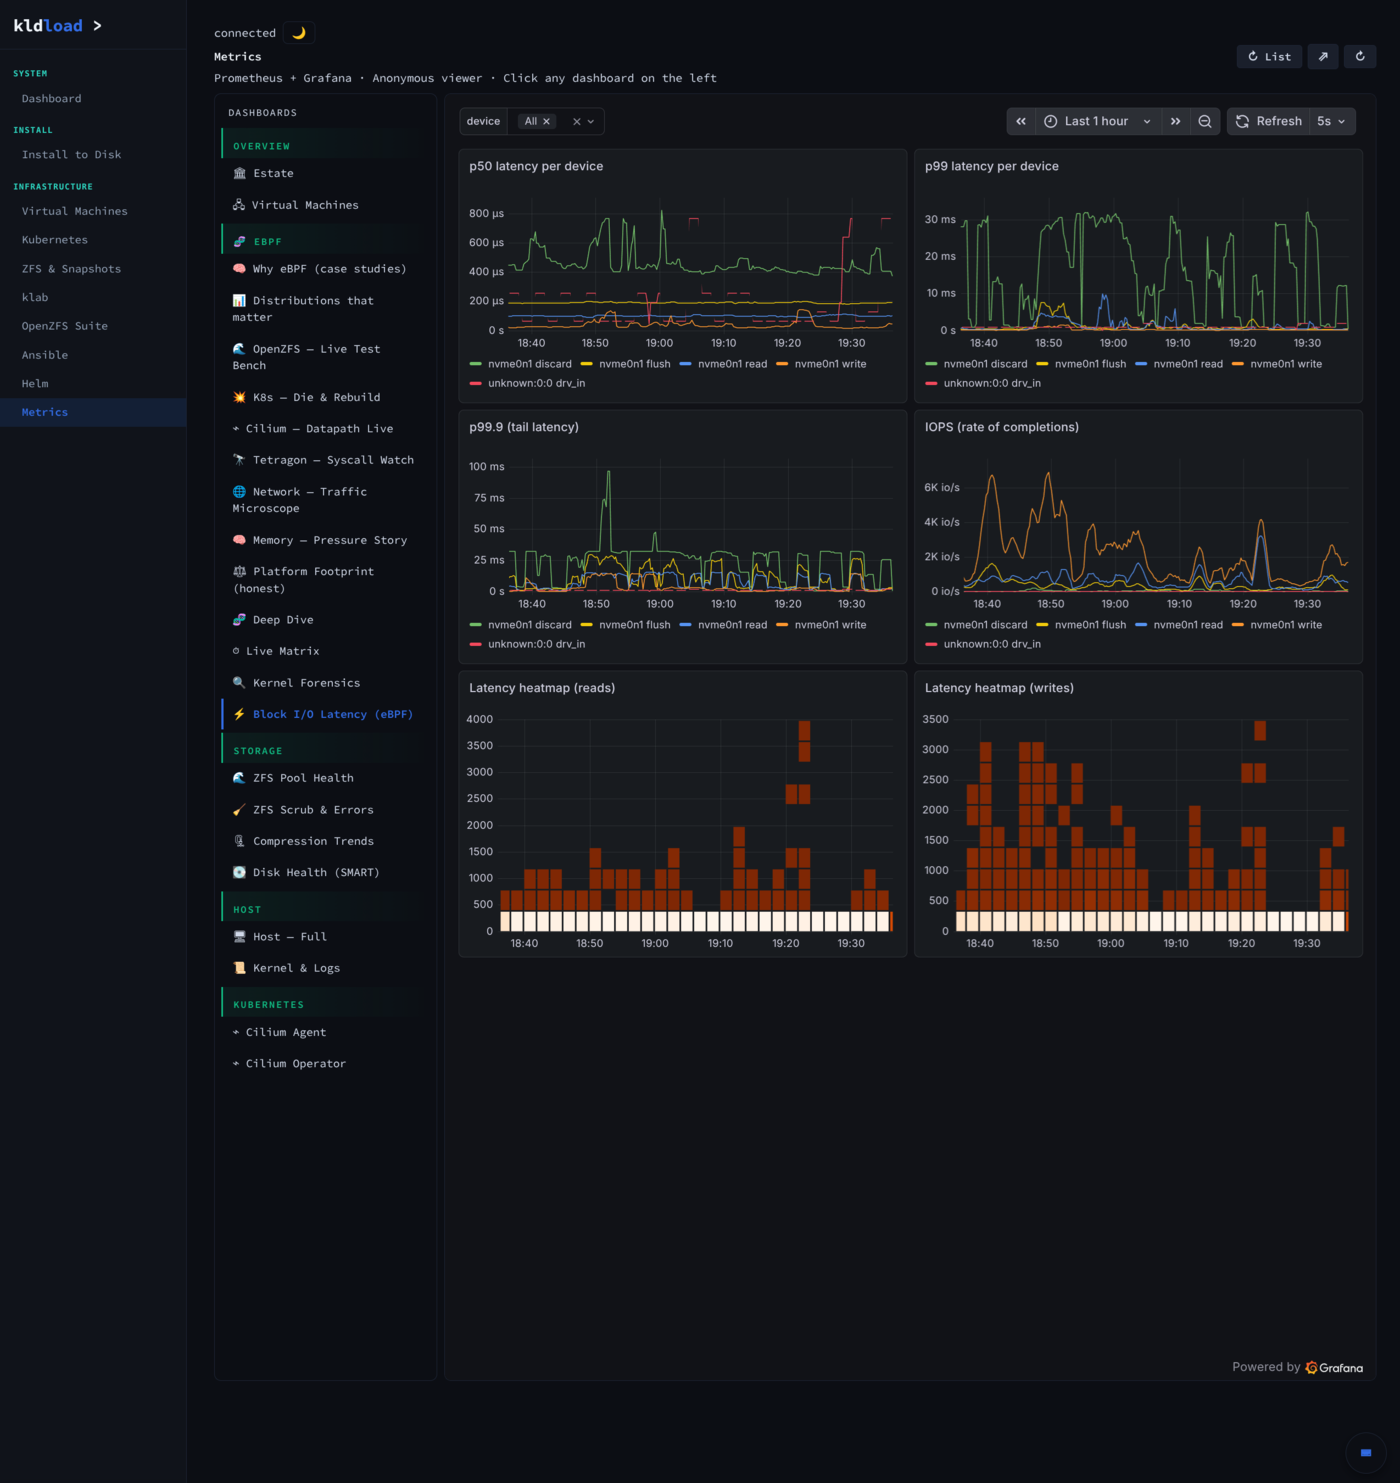
Task: Toggle the dark mode moon icon
Action: tap(299, 33)
